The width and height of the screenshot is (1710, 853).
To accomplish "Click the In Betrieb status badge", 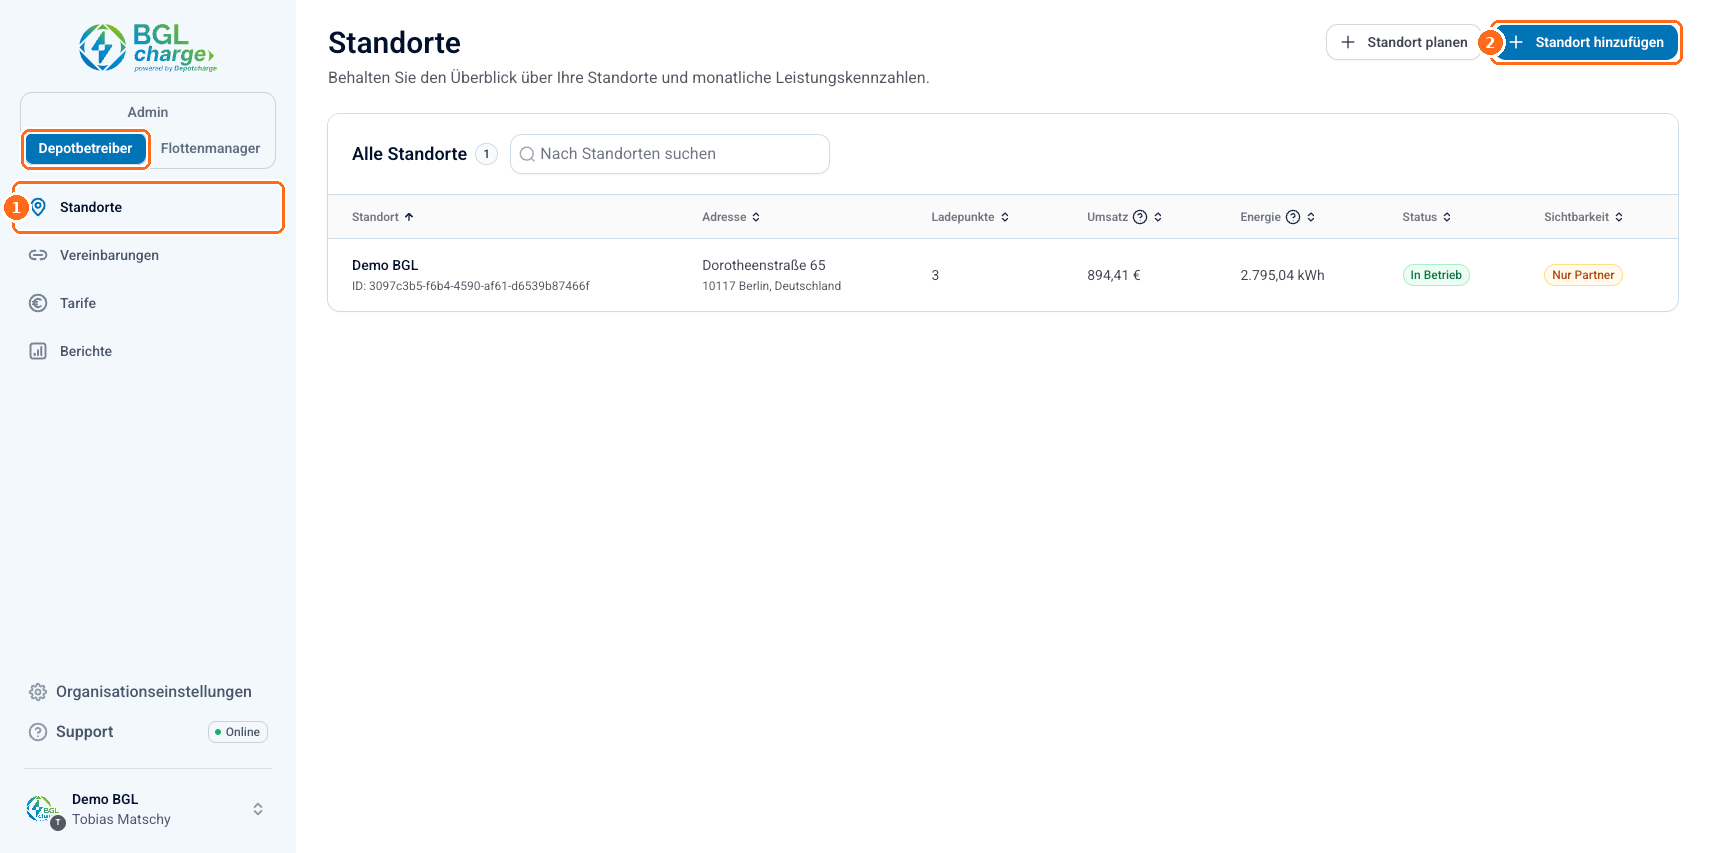I will pyautogui.click(x=1436, y=275).
